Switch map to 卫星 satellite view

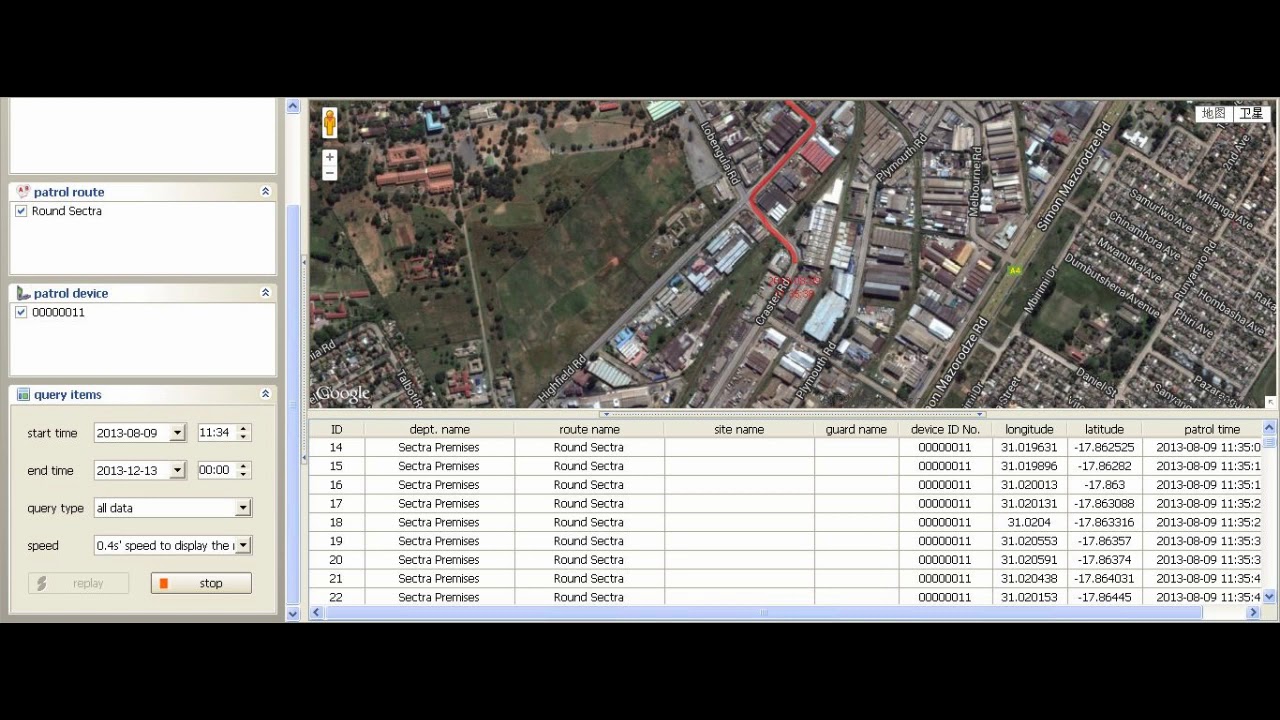[1251, 113]
